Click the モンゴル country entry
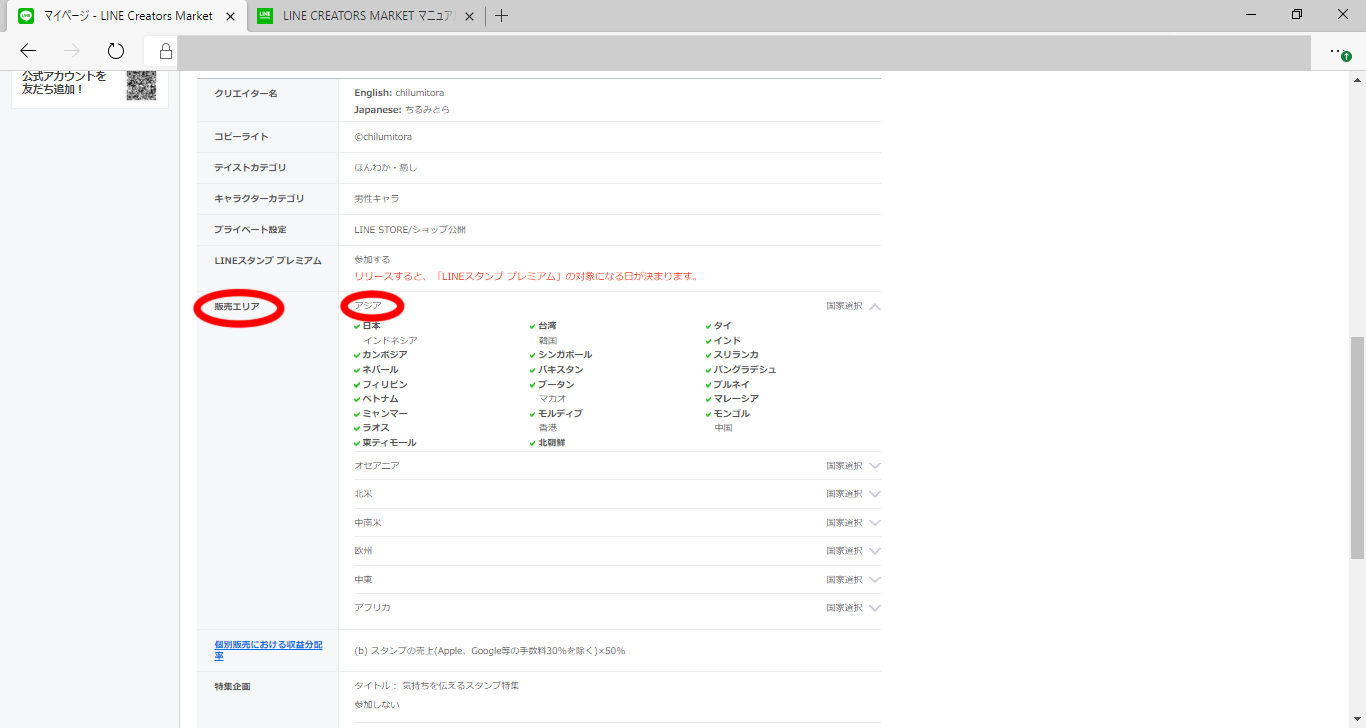1366x728 pixels. (x=727, y=414)
